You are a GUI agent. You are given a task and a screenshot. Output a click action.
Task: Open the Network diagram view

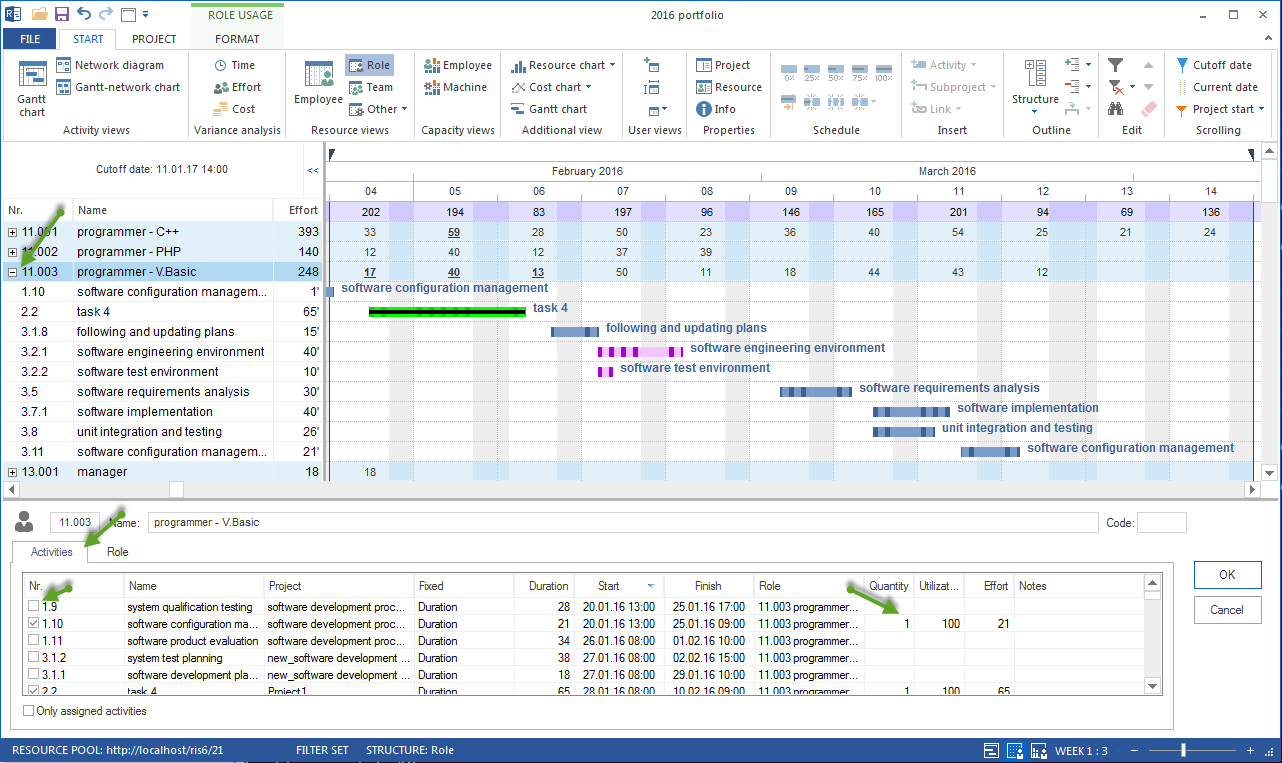[109, 65]
